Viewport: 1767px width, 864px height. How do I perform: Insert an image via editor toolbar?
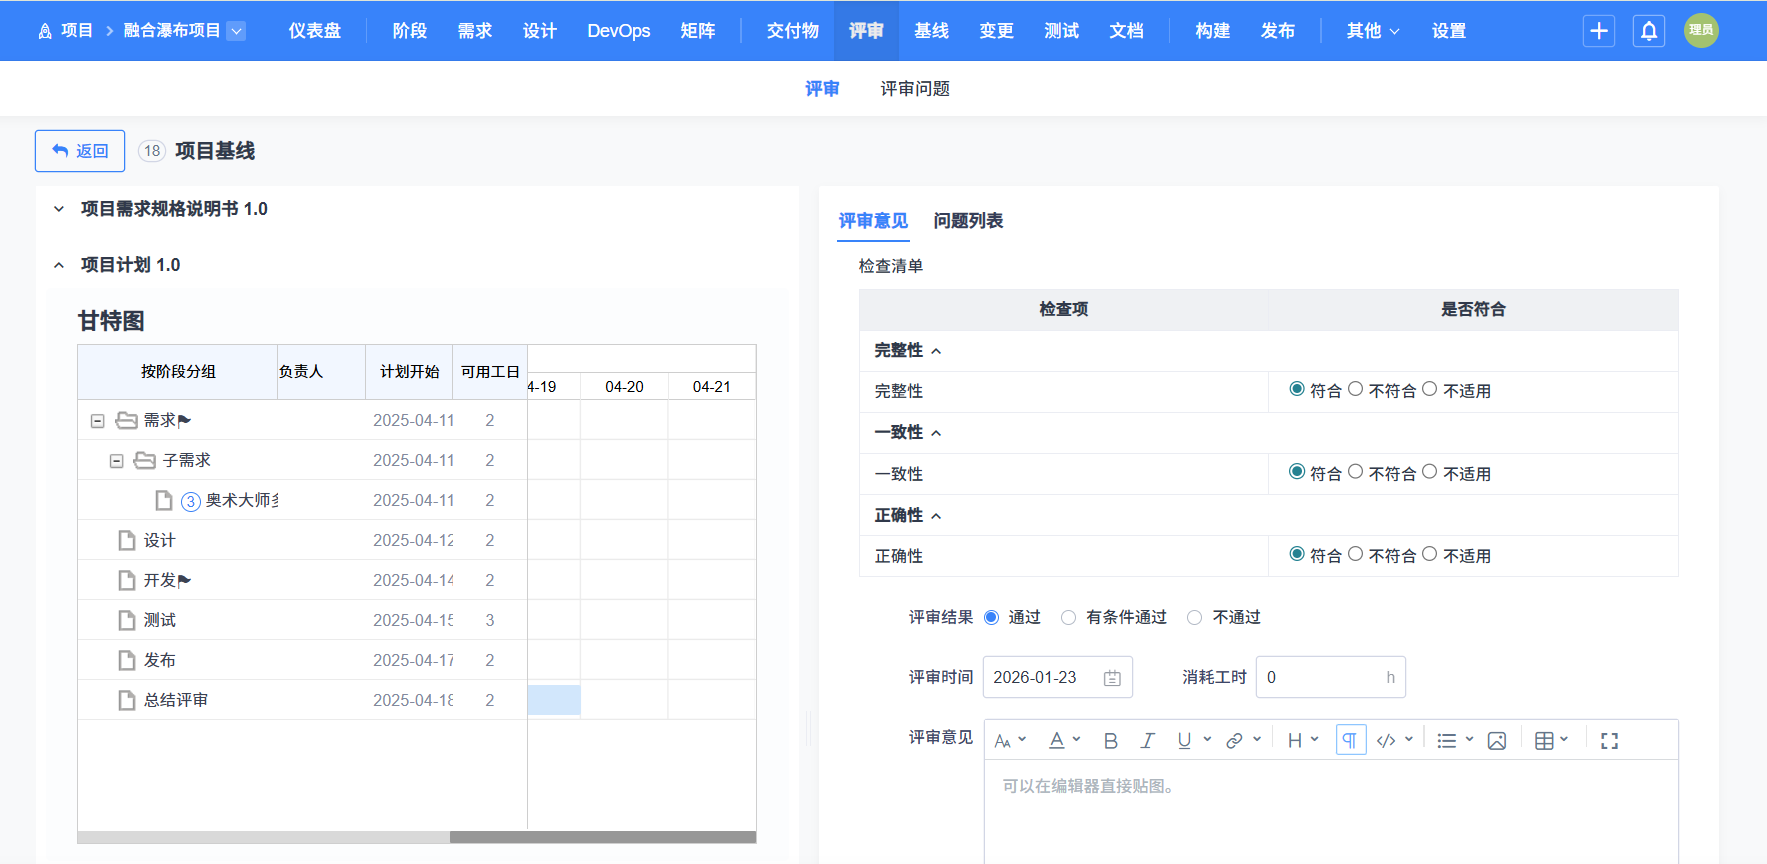click(1496, 741)
